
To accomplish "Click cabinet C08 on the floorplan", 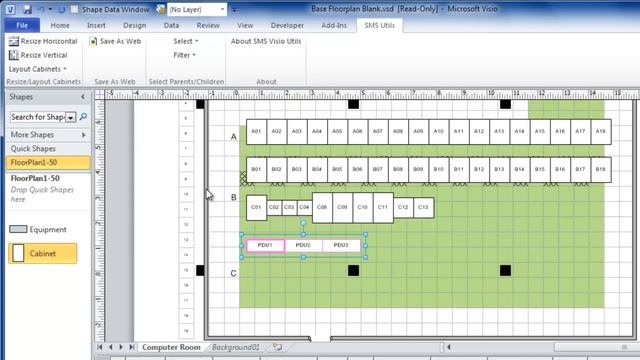I will pyautogui.click(x=322, y=207).
